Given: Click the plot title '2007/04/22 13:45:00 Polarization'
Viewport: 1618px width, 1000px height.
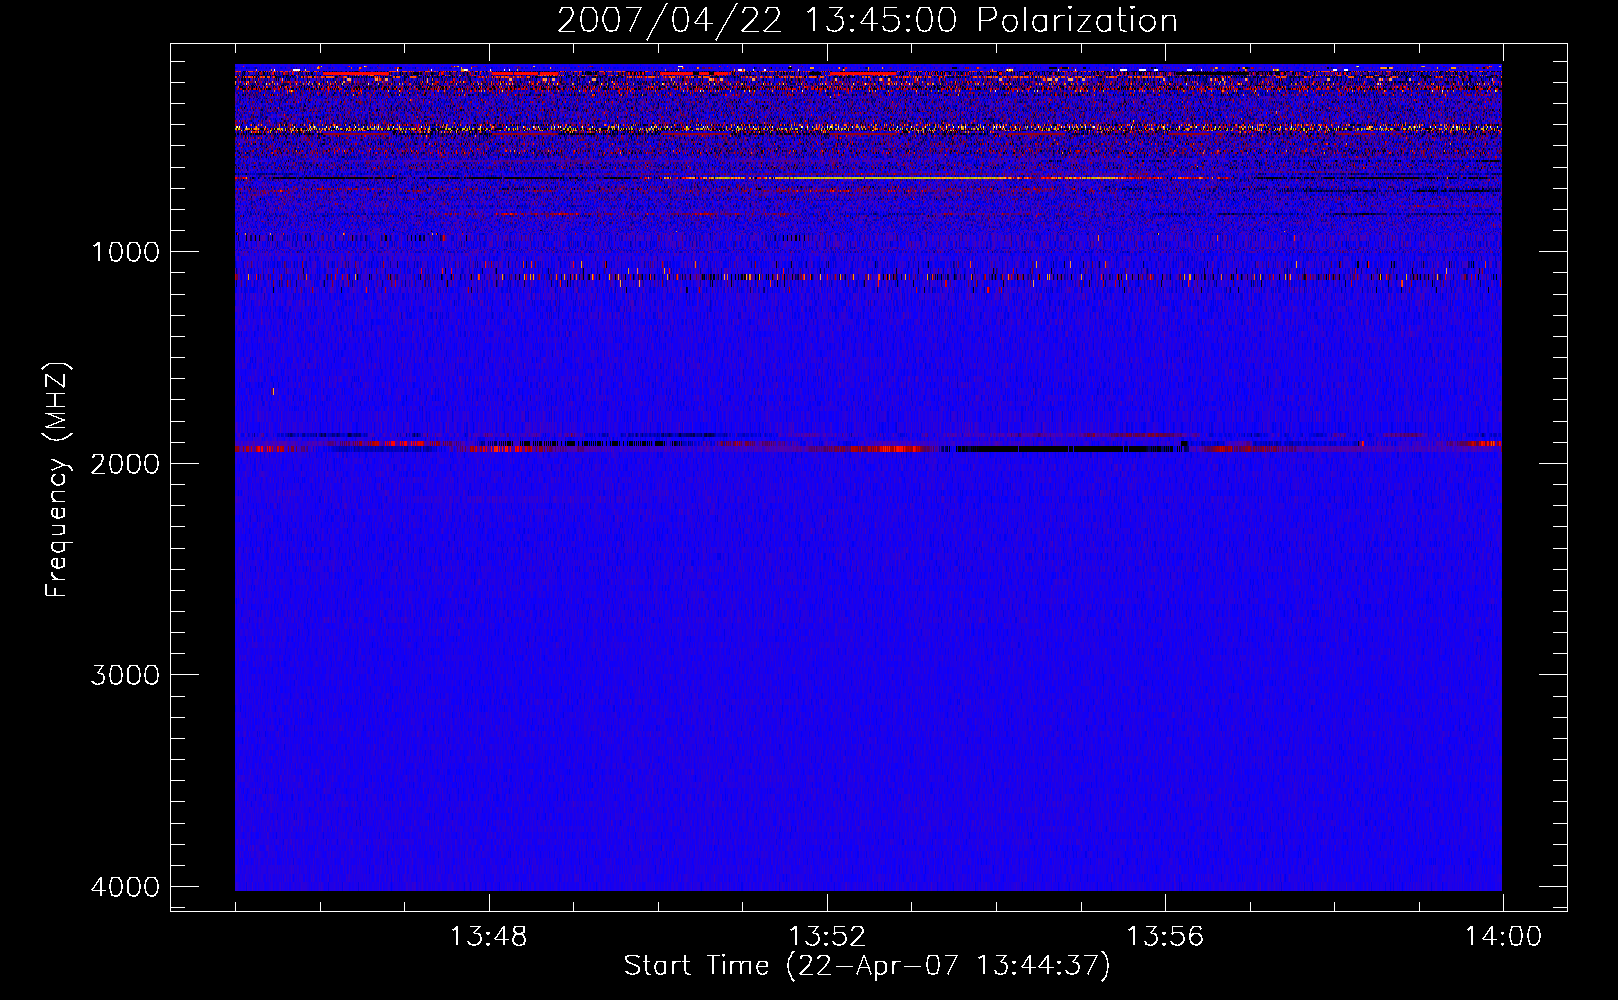Looking at the screenshot, I should [x=867, y=20].
